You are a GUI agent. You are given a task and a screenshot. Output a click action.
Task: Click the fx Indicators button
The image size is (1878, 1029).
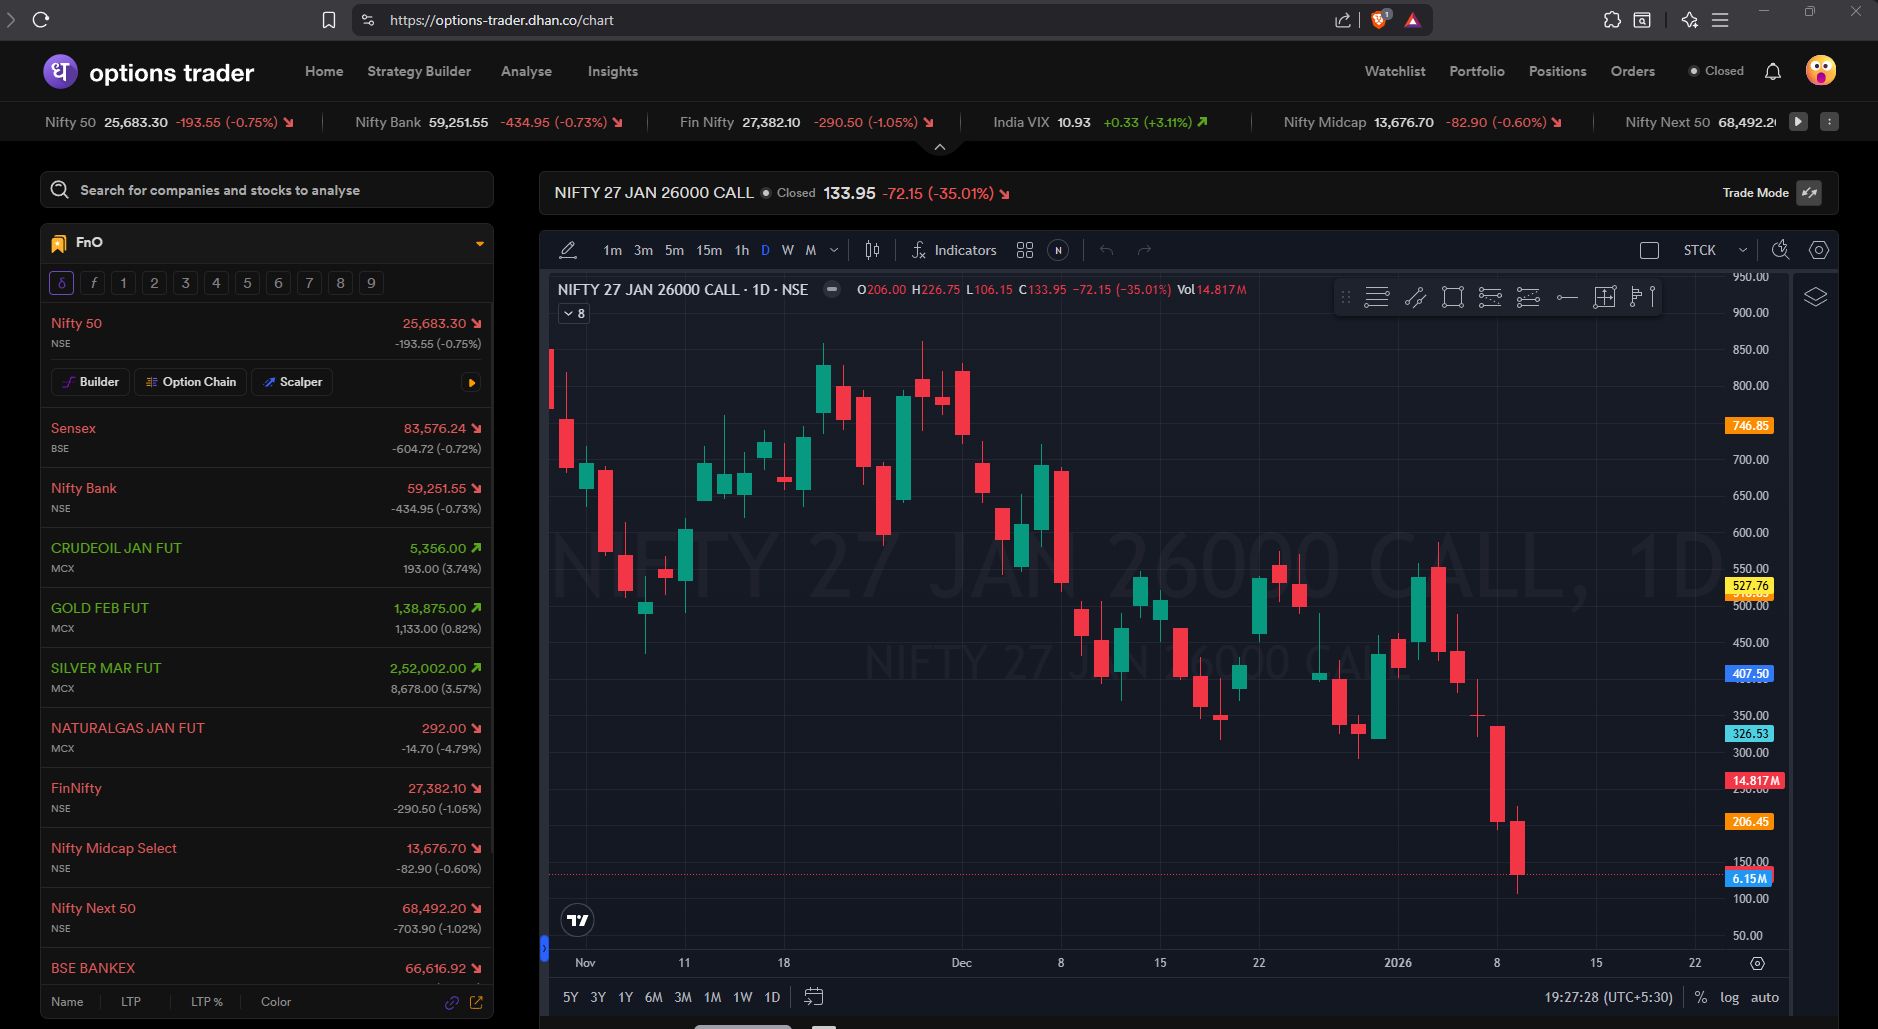954,250
